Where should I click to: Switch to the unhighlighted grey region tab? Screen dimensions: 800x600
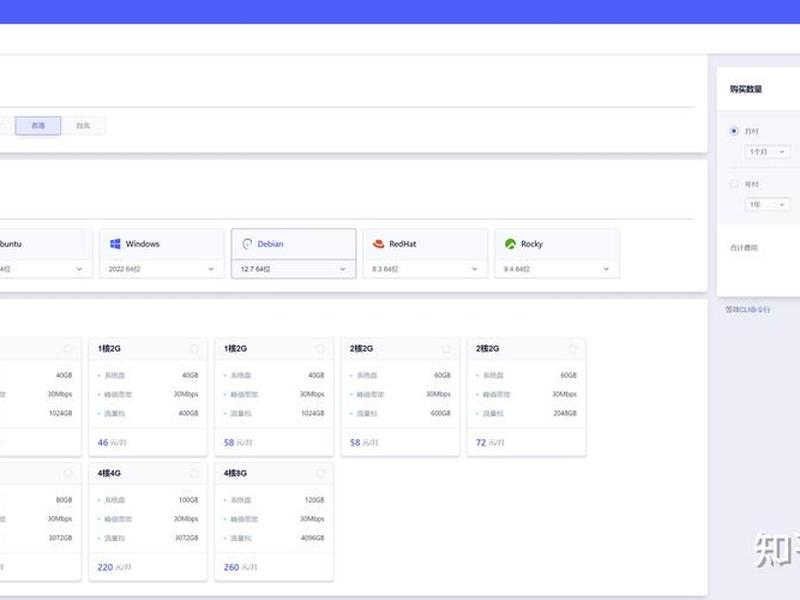[83, 126]
